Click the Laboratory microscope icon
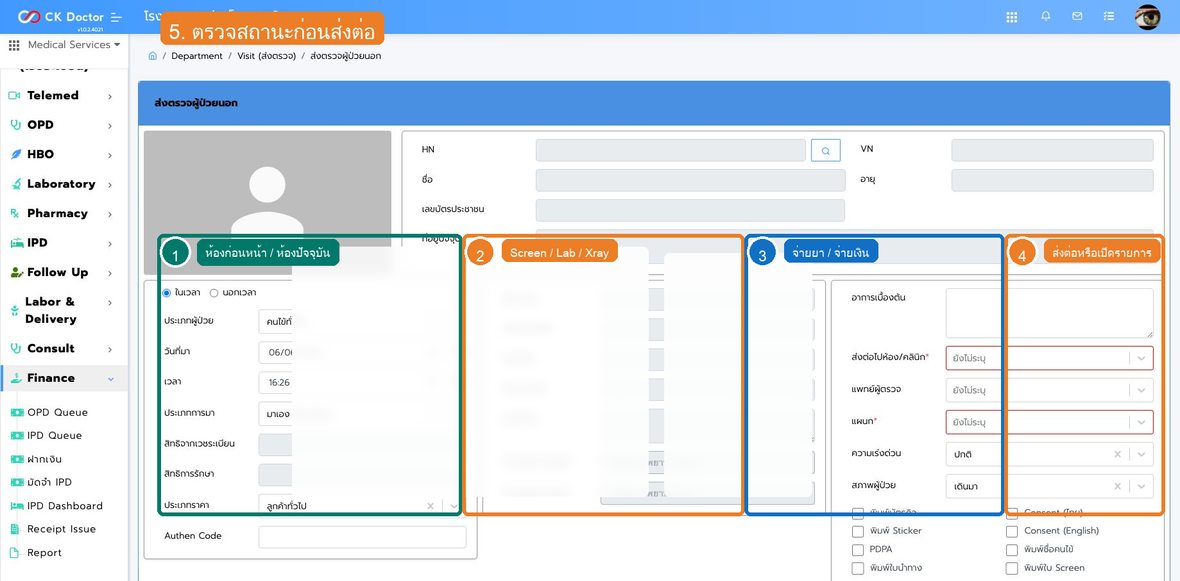Screen dimensions: 1180x581 (15, 184)
